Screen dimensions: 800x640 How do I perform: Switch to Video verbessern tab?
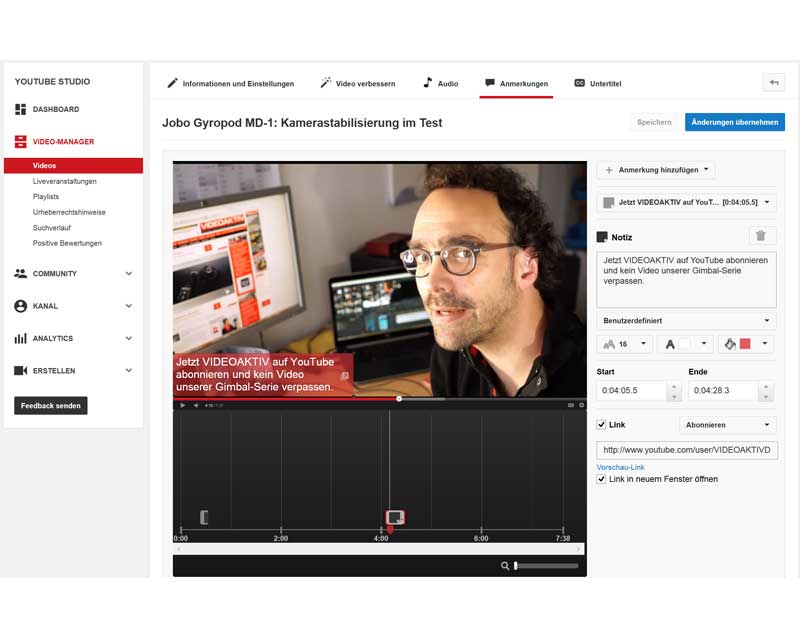tap(358, 83)
